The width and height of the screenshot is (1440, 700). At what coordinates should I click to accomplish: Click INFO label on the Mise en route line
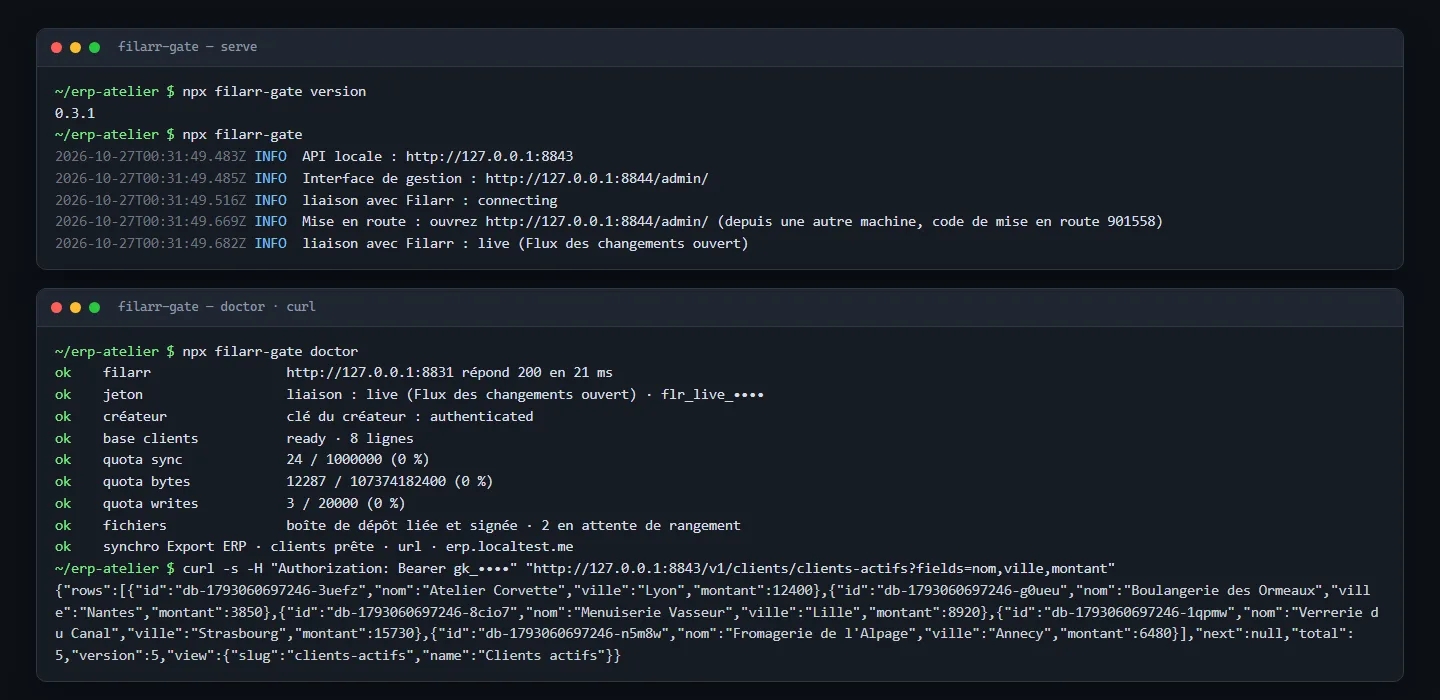(270, 221)
